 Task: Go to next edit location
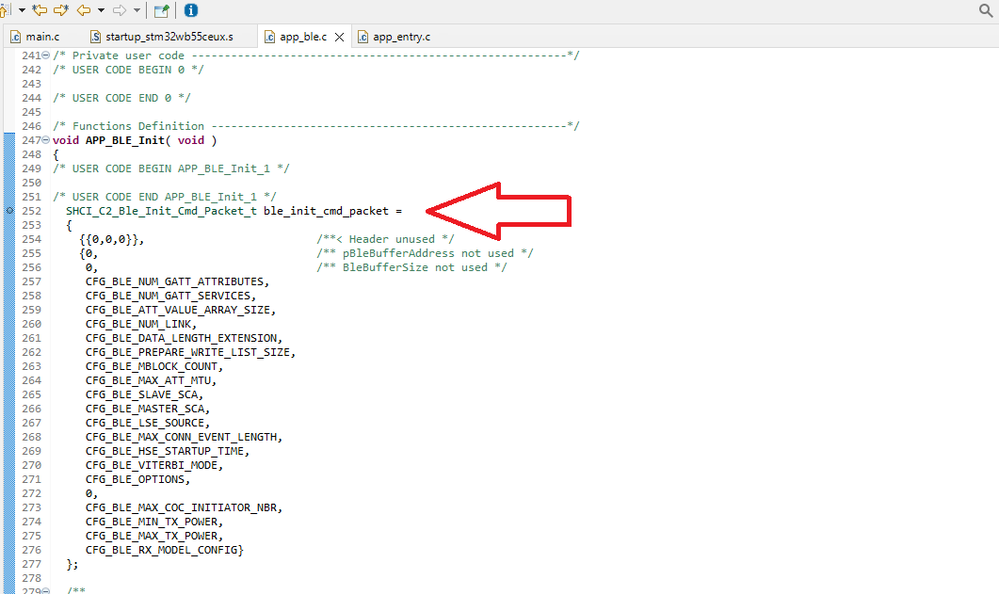pyautogui.click(x=61, y=10)
